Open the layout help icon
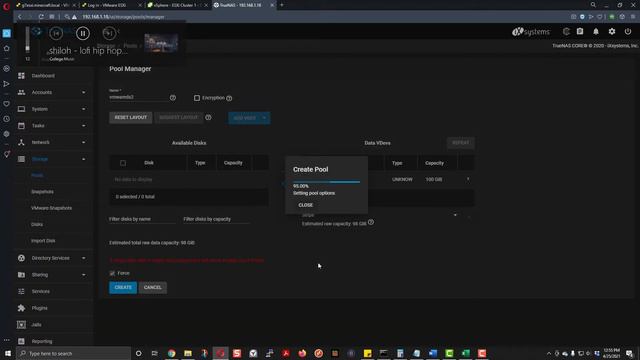Viewport: 640px width, 360px height. [208, 118]
